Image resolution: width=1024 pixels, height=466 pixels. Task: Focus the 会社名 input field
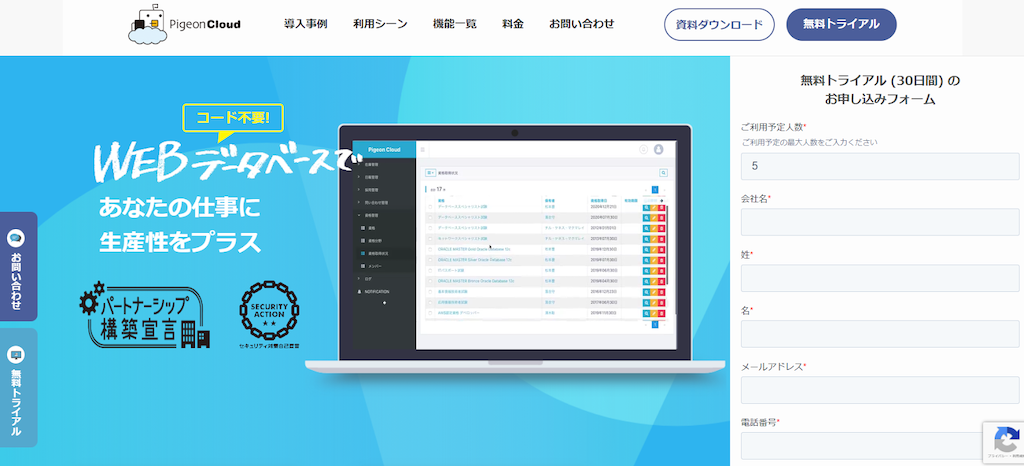[x=880, y=222]
